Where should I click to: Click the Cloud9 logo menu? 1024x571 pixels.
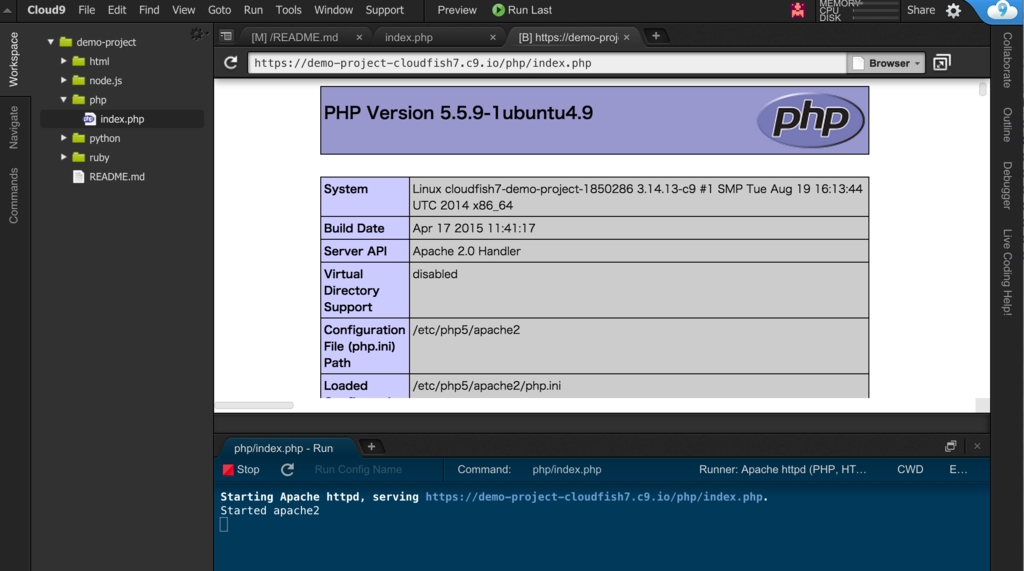(46, 10)
